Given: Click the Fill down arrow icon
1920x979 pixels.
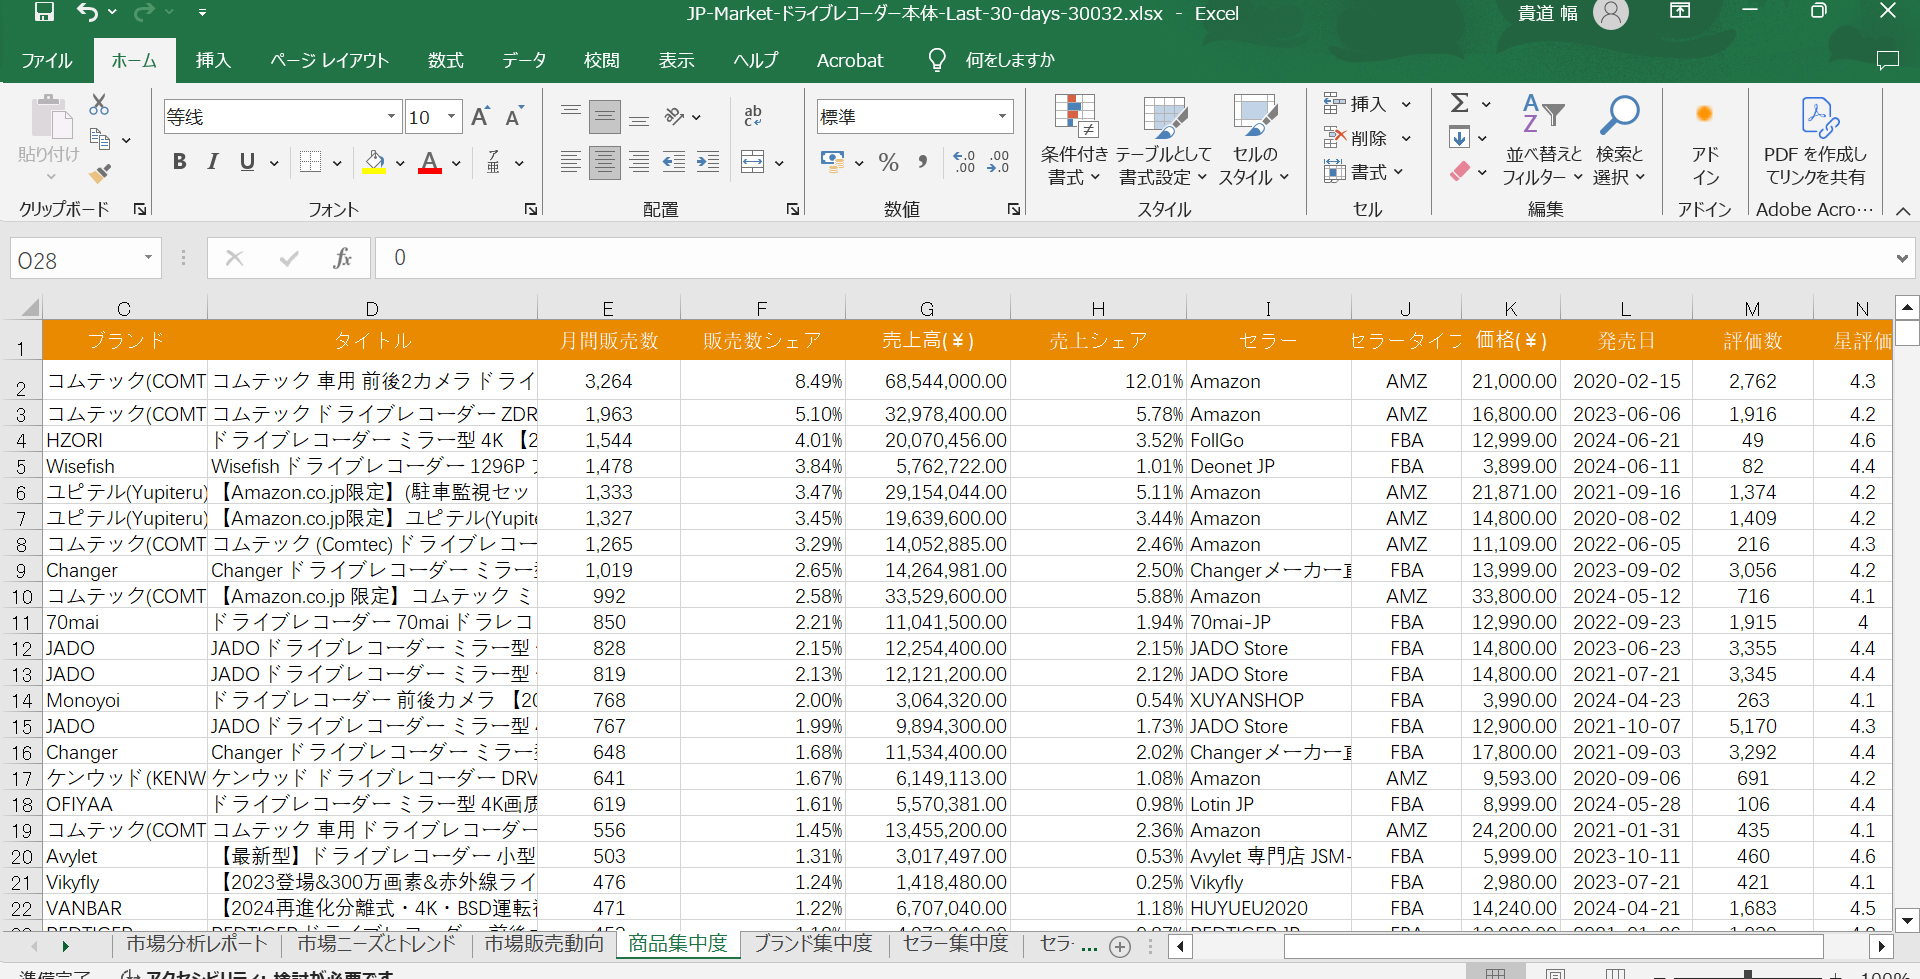Looking at the screenshot, I should click(x=1460, y=137).
